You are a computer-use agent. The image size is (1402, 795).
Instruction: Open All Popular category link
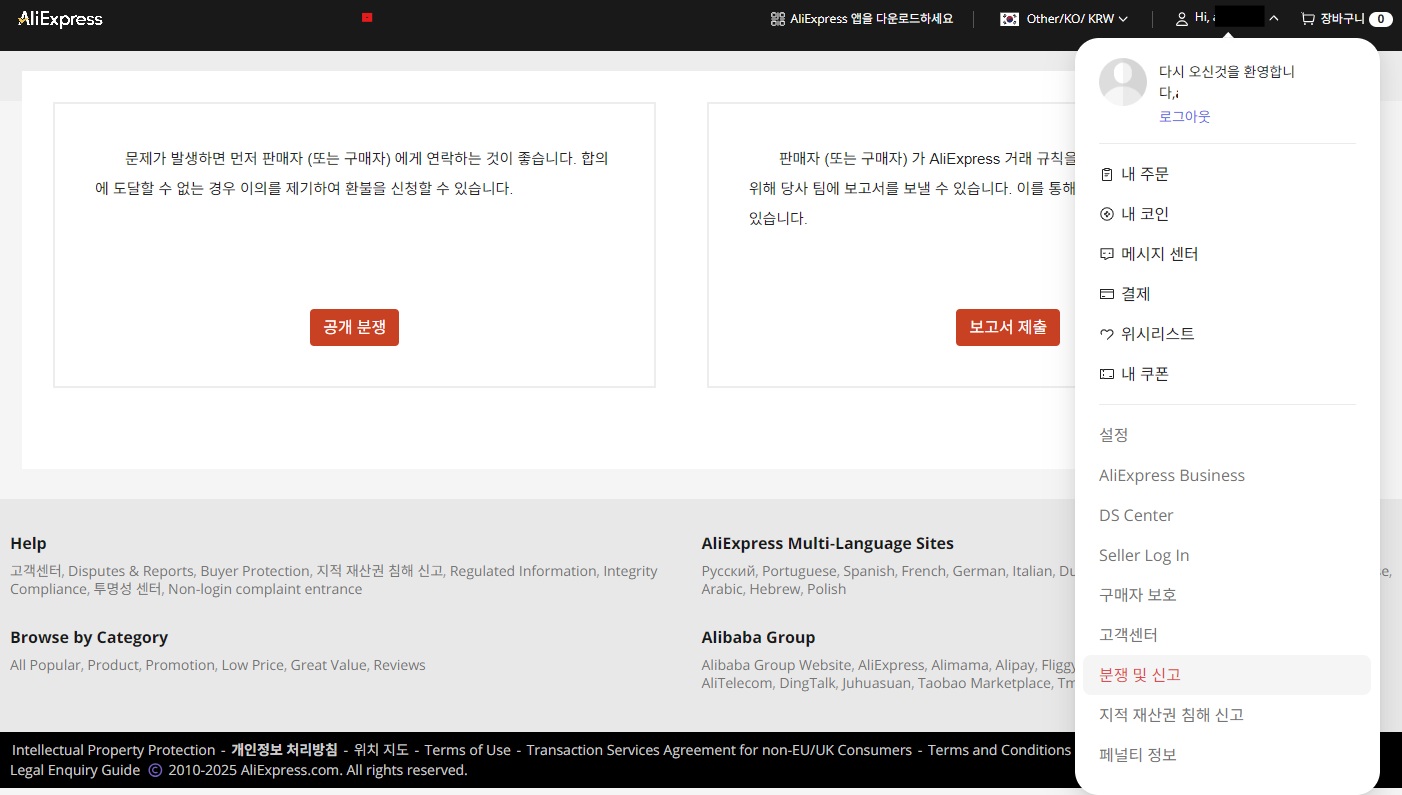pyautogui.click(x=46, y=665)
